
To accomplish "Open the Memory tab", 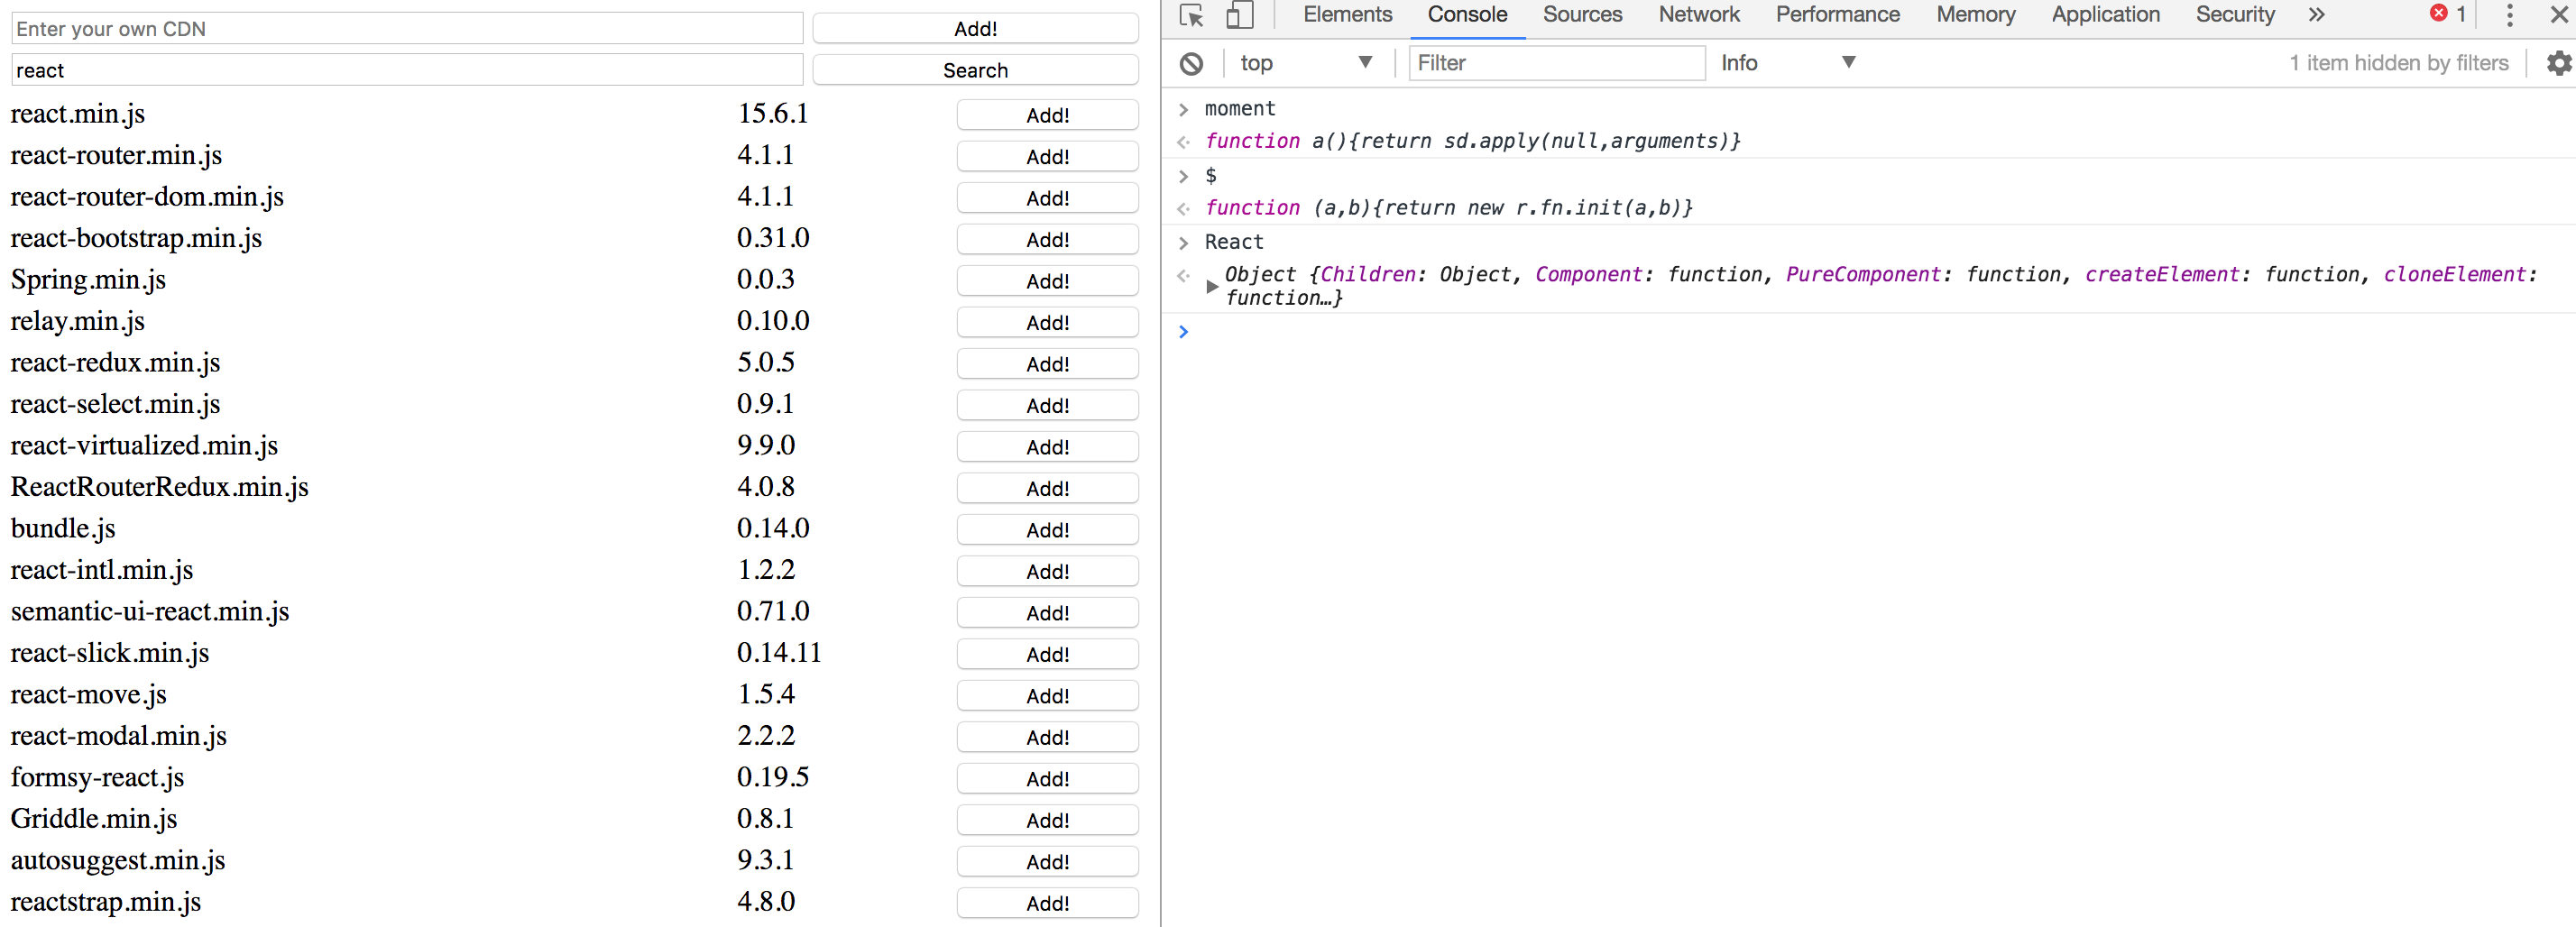I will [x=1975, y=15].
